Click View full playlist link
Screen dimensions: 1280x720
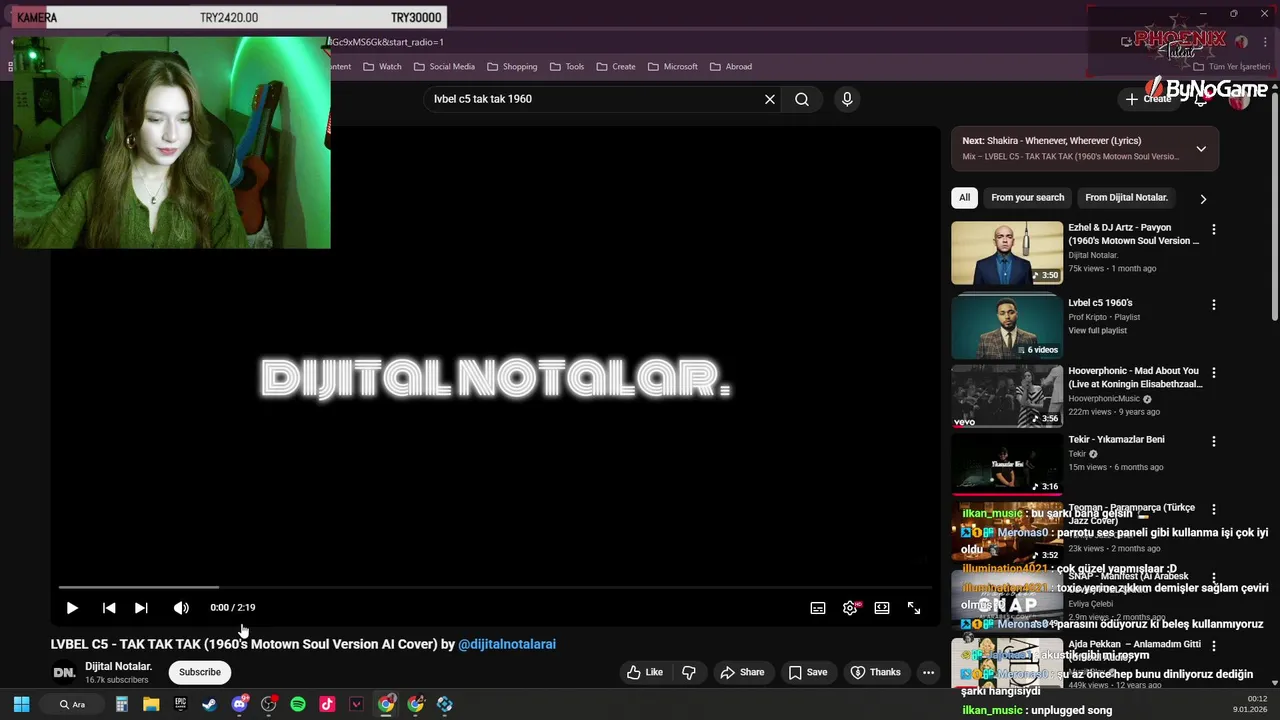pos(1097,331)
